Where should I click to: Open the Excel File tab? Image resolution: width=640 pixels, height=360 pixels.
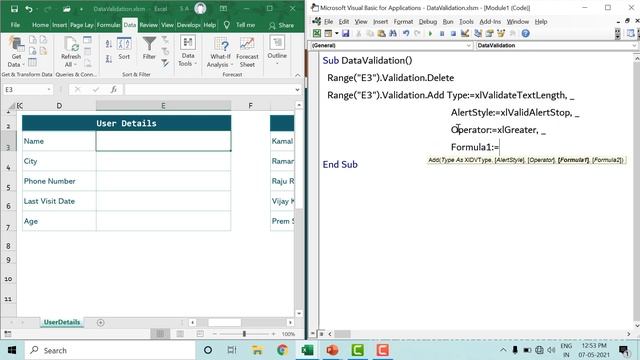click(x=15, y=25)
